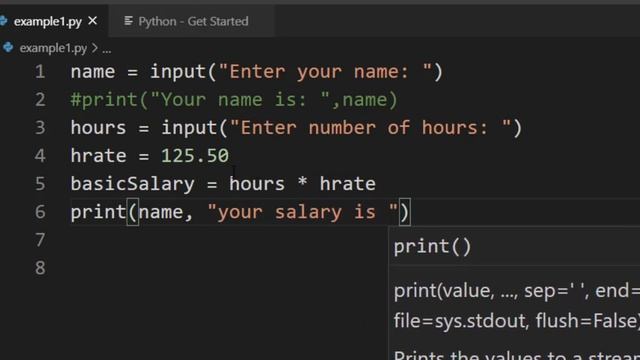Click the string "your salary is "

pos(302,212)
